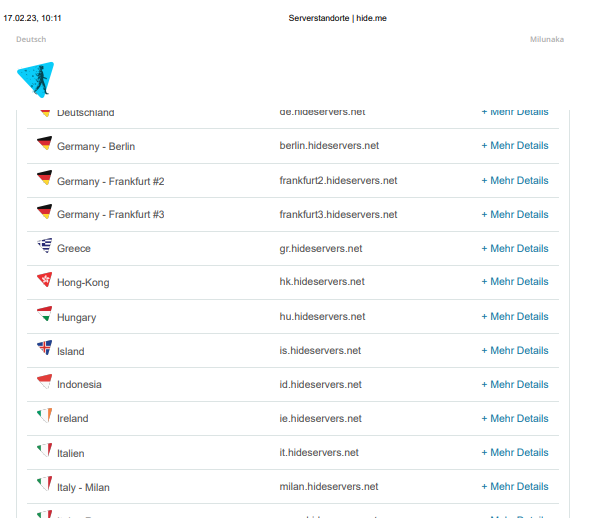
Task: Open the Milunaka account menu
Action: click(547, 39)
